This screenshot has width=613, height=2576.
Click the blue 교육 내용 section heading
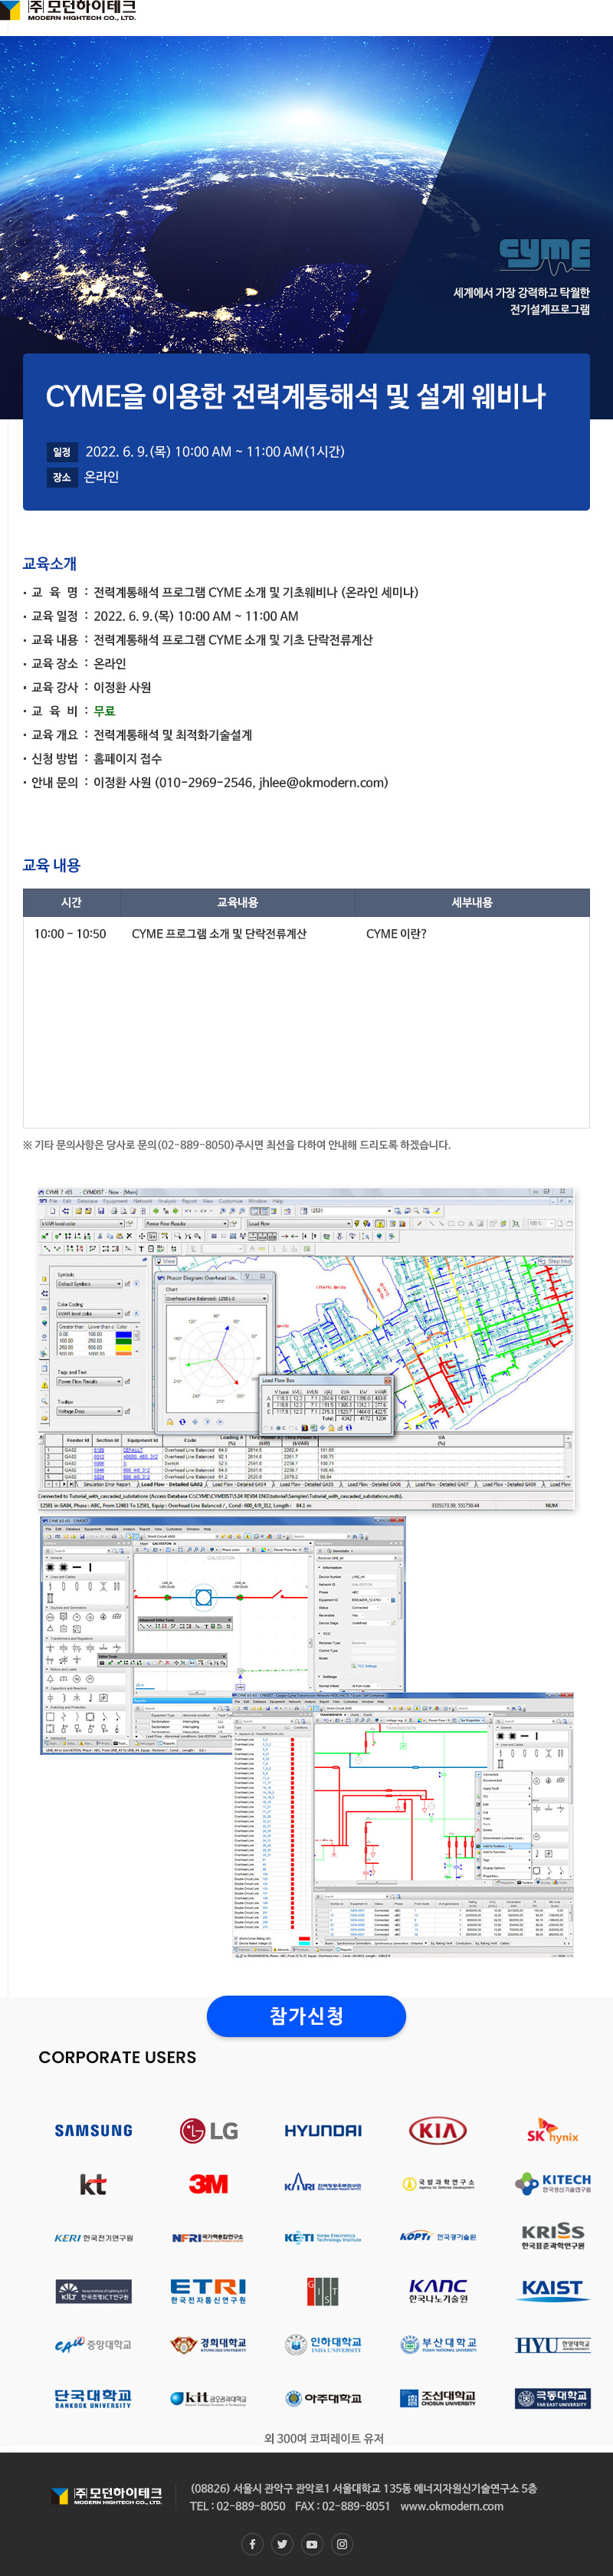click(x=52, y=866)
